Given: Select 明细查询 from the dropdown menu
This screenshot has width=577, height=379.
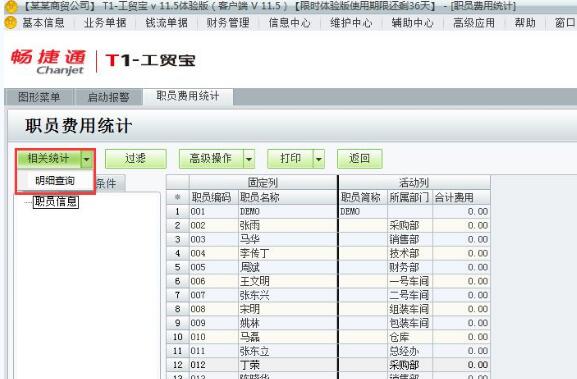Looking at the screenshot, I should pyautogui.click(x=55, y=180).
